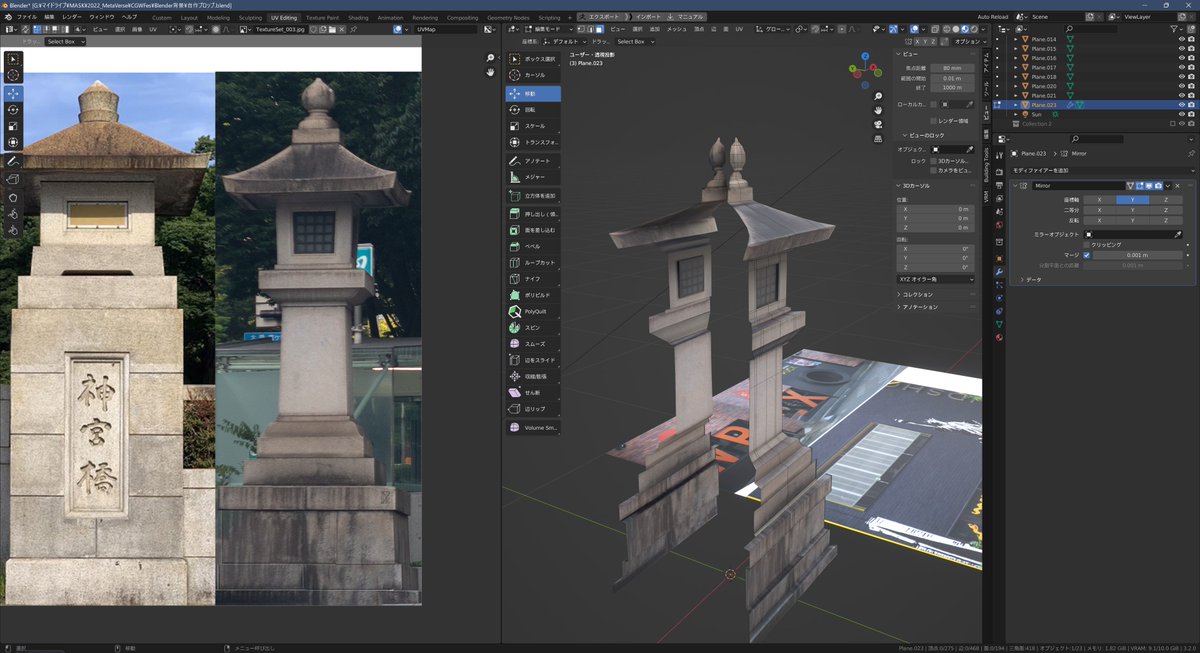Toggle visibility of Plane.023
Image resolution: width=1200 pixels, height=653 pixels.
1181,104
